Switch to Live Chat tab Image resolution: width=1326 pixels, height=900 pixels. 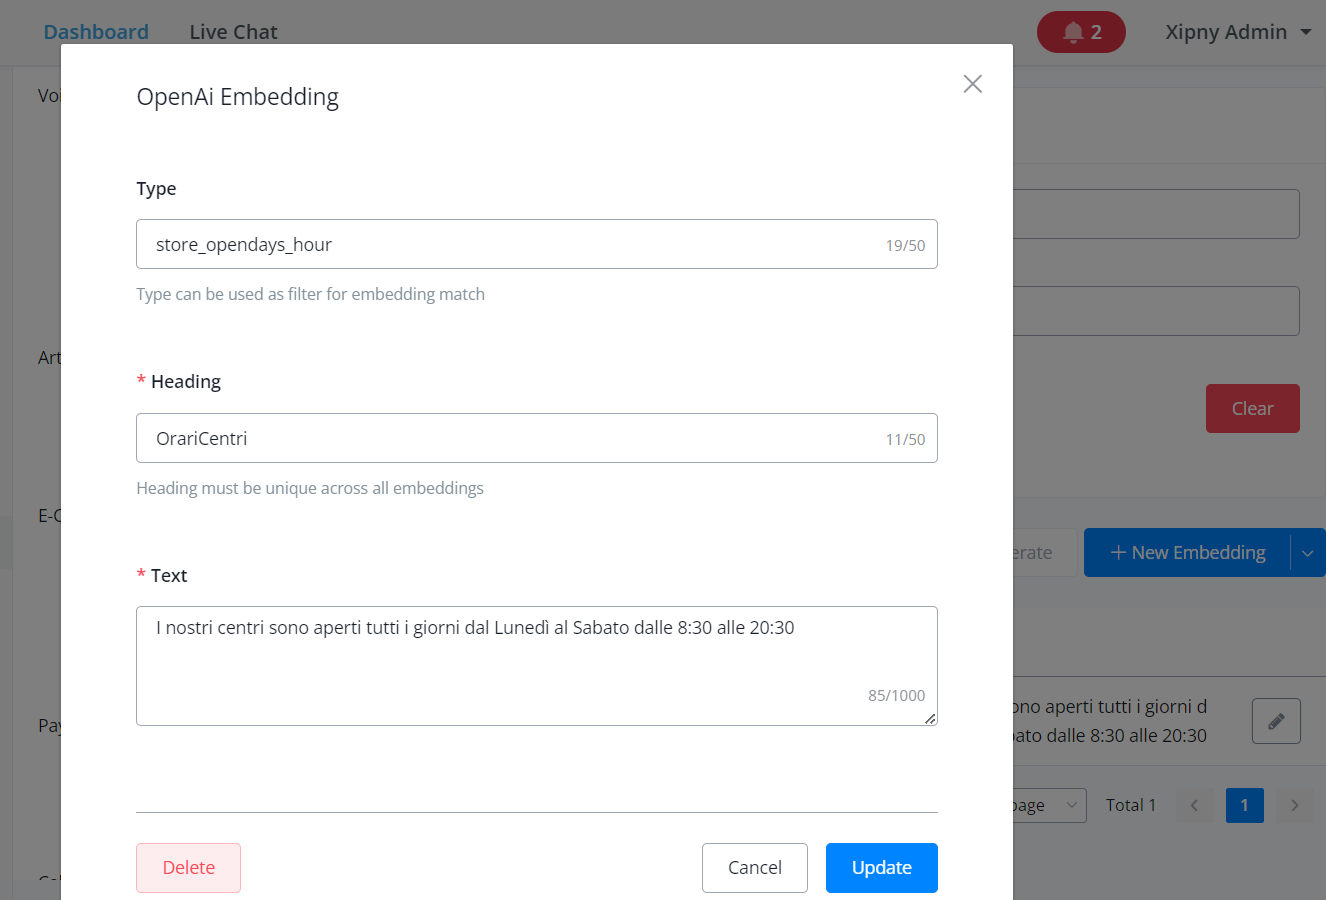coord(233,32)
